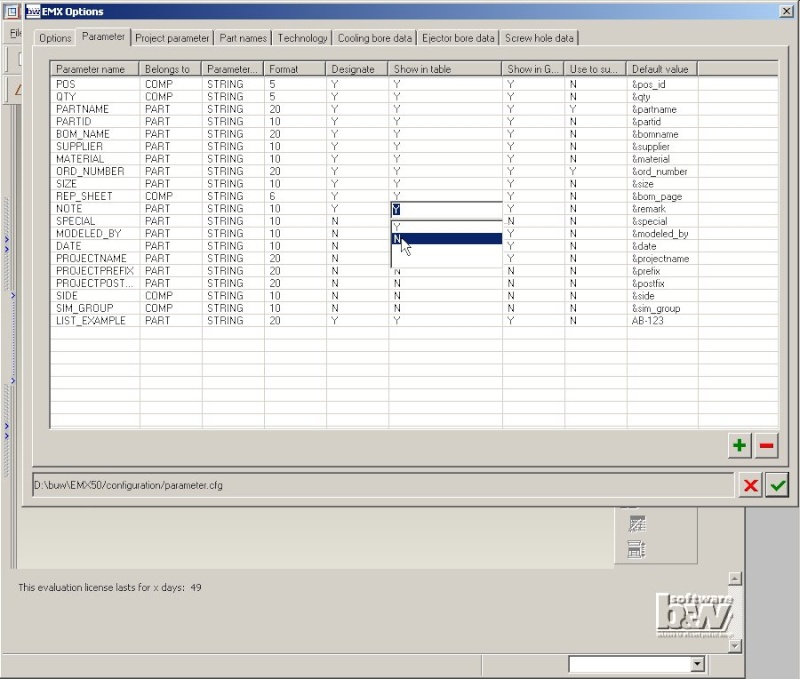
Task: Click the &modeled_by default value cell
Action: 662,234
